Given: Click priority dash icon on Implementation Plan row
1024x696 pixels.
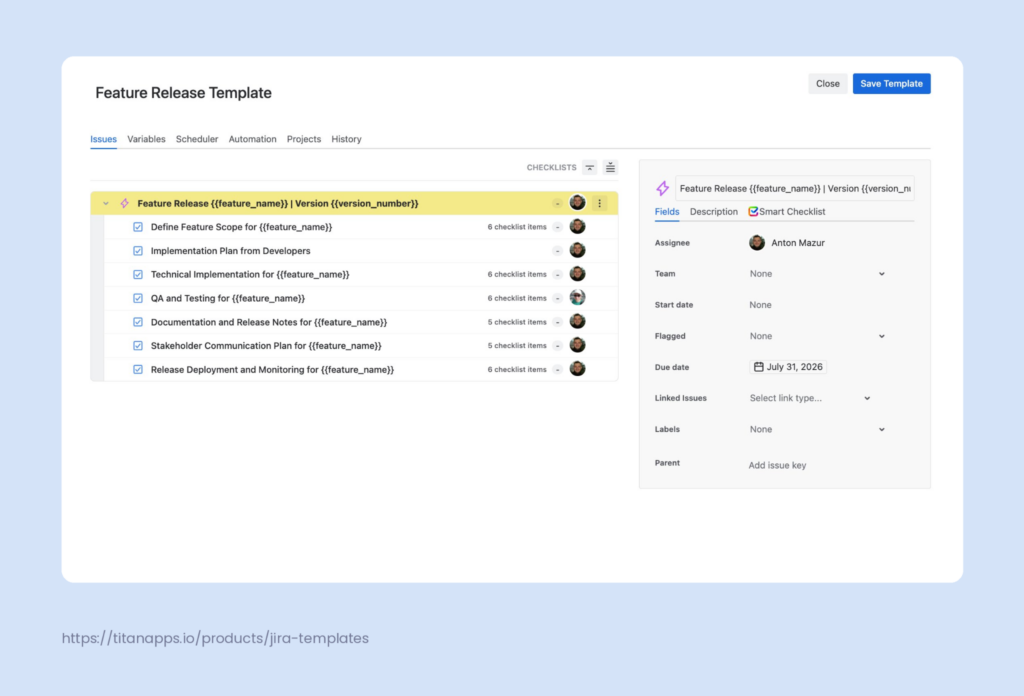Looking at the screenshot, I should pos(558,251).
